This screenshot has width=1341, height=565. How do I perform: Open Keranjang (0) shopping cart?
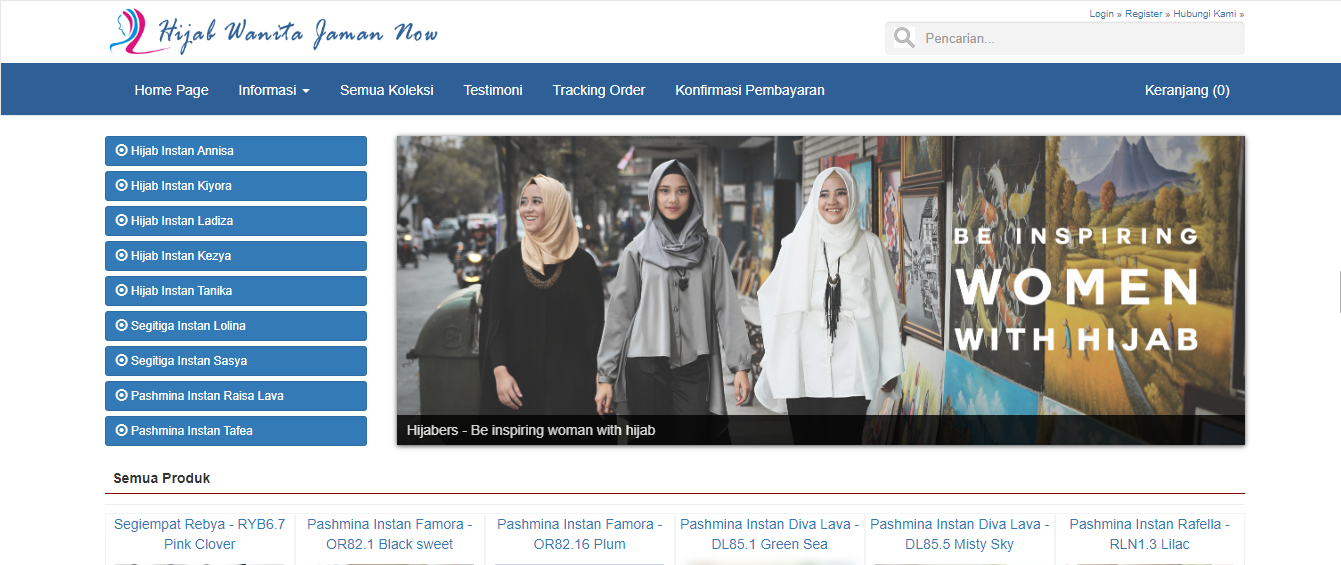tap(1187, 90)
